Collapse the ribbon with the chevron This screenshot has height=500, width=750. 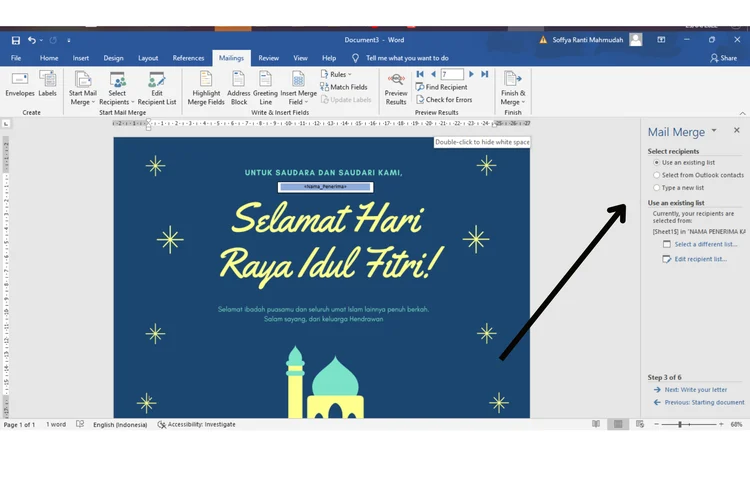coord(742,113)
